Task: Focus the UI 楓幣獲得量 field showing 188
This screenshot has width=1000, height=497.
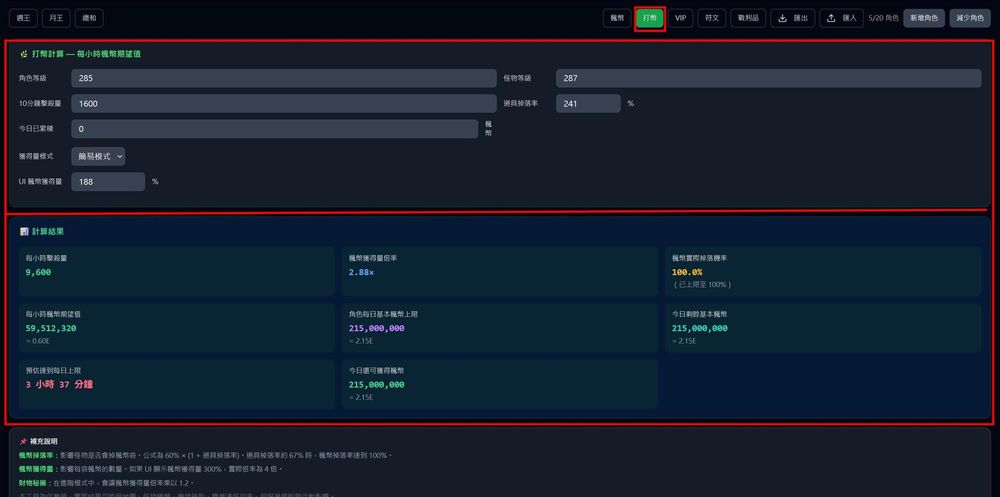Action: coord(108,182)
